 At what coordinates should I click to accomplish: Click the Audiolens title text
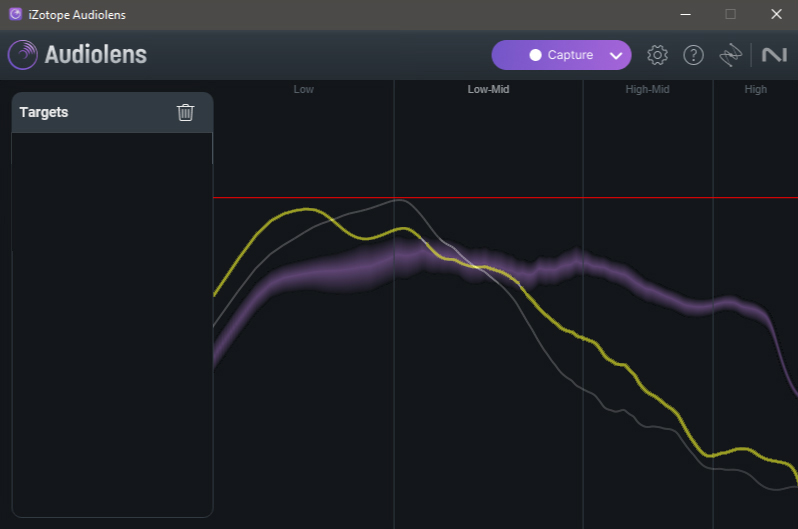click(96, 55)
